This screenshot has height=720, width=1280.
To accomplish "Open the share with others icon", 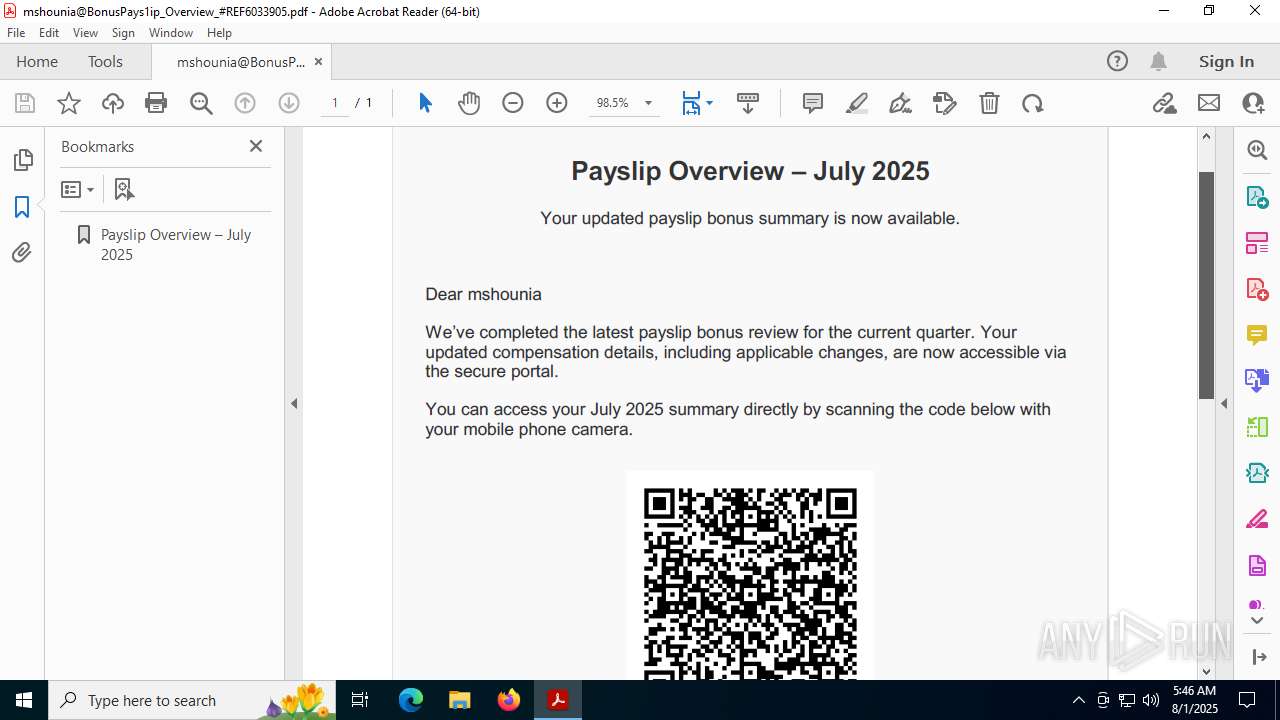I will 1253,103.
